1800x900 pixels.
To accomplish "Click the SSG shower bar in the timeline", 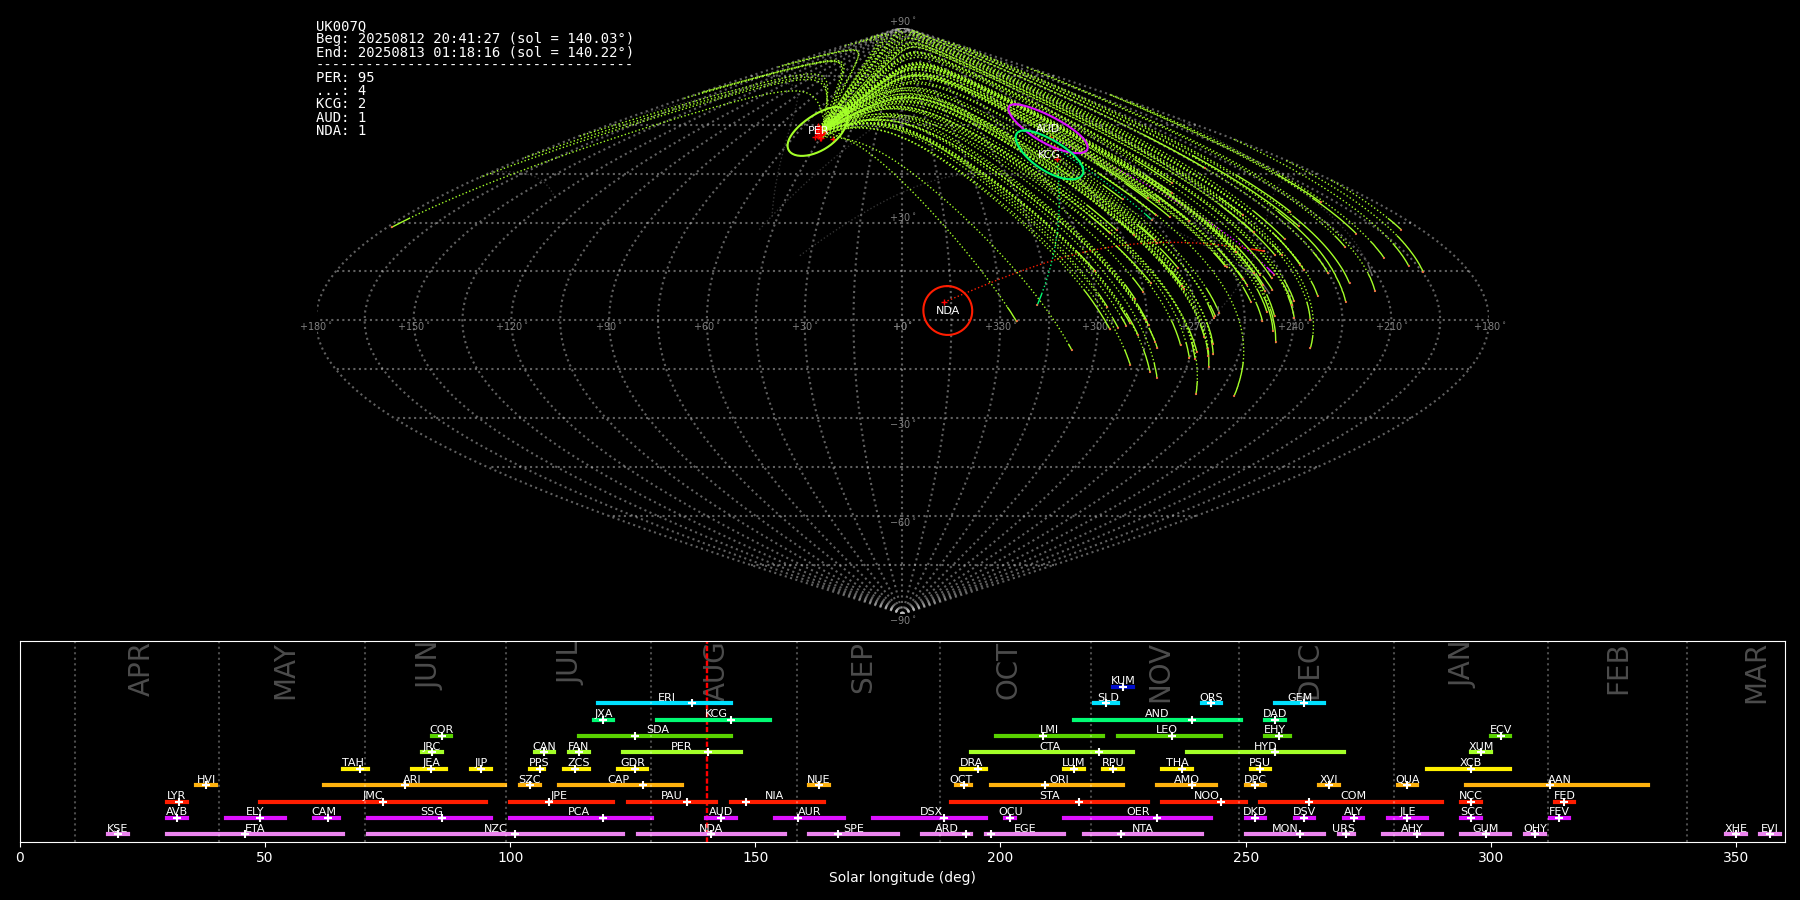I will click(429, 818).
